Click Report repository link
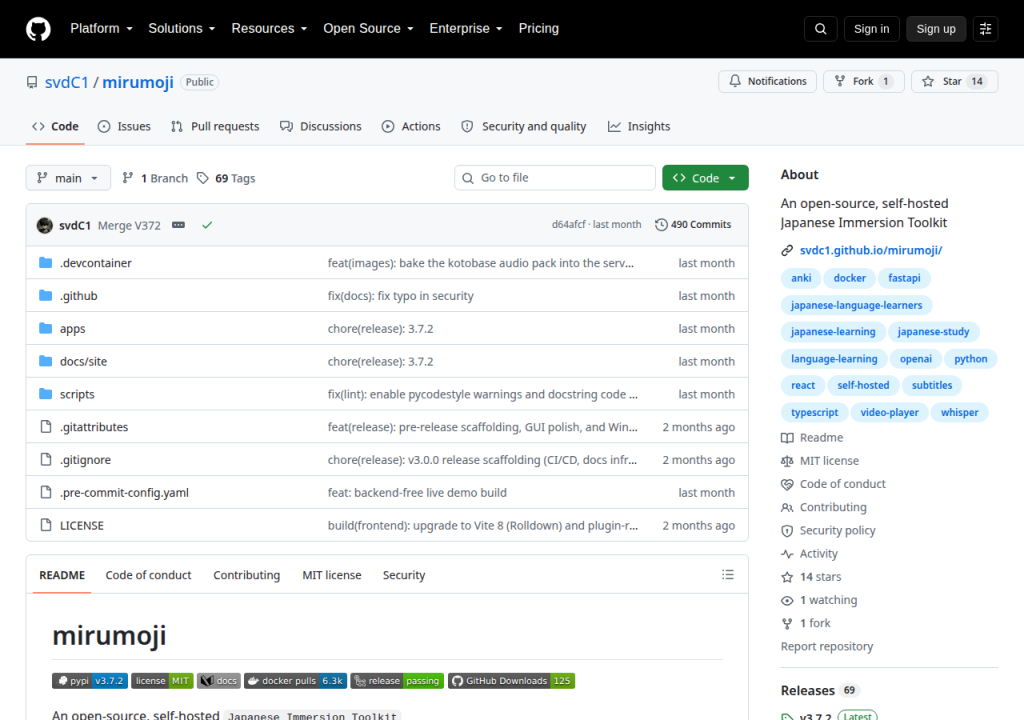The width and height of the screenshot is (1024, 720). (x=827, y=647)
